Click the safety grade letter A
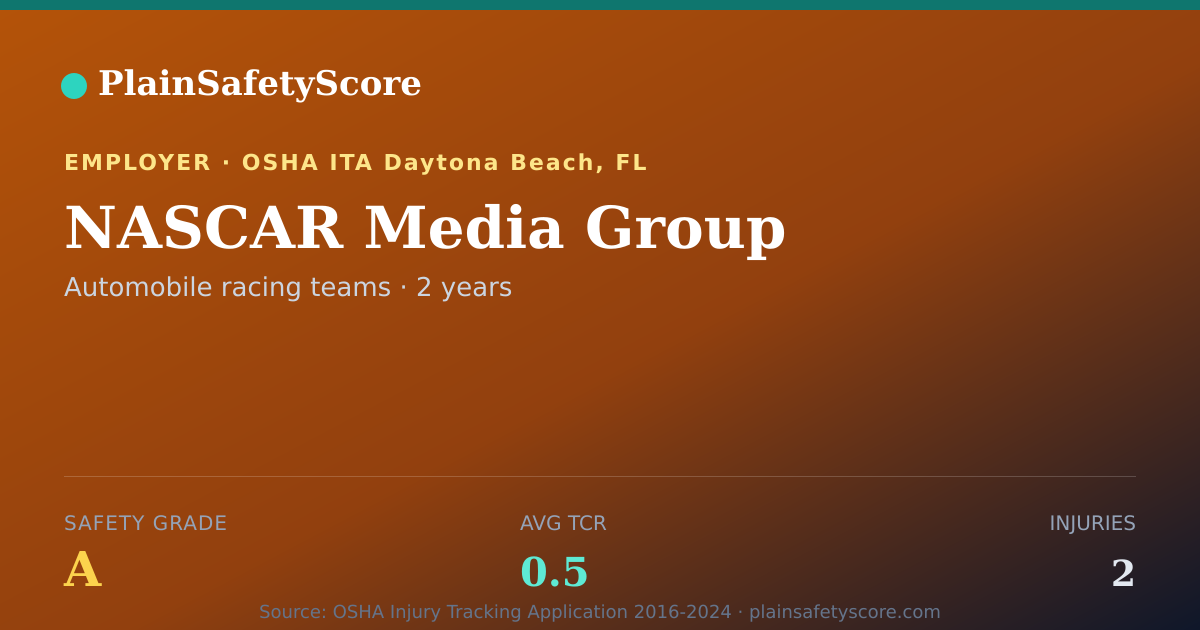This screenshot has height=630, width=1200. pos(82,571)
